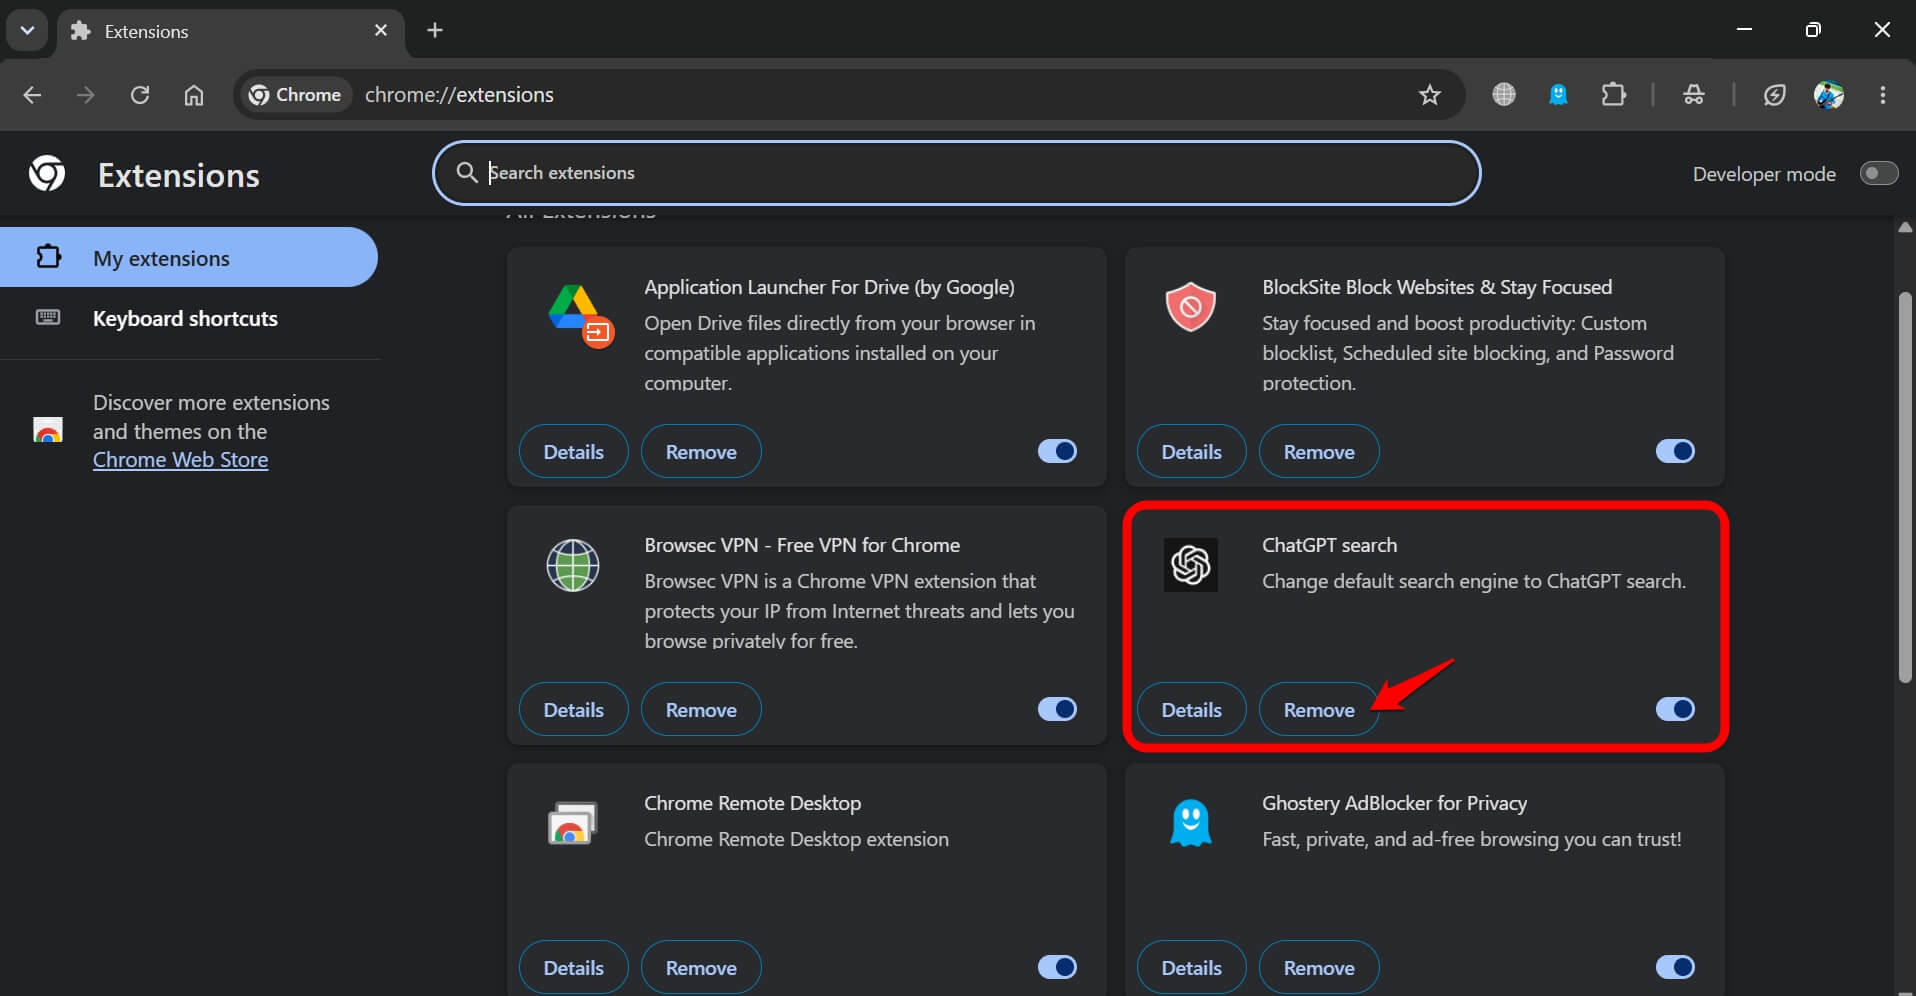Image resolution: width=1916 pixels, height=996 pixels.
Task: Select My extensions in sidebar
Action: pos(189,258)
